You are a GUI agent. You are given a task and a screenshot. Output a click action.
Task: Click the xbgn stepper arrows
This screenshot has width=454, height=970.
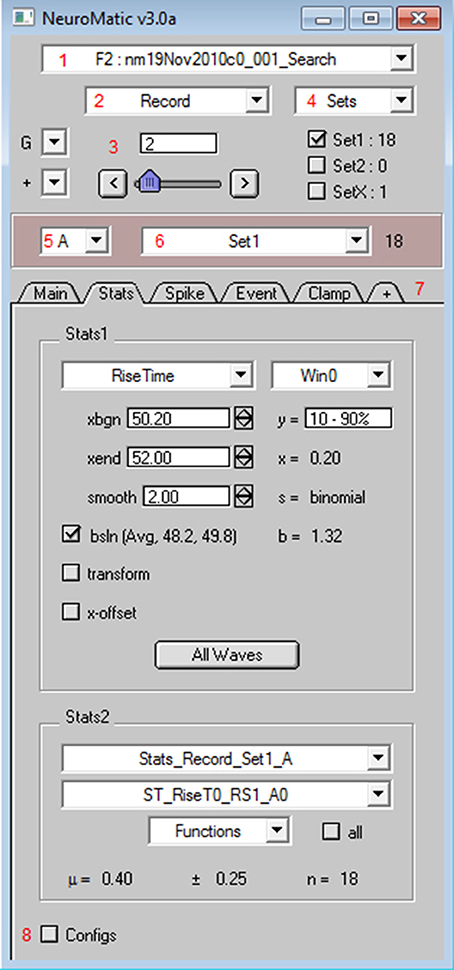[x=244, y=419]
